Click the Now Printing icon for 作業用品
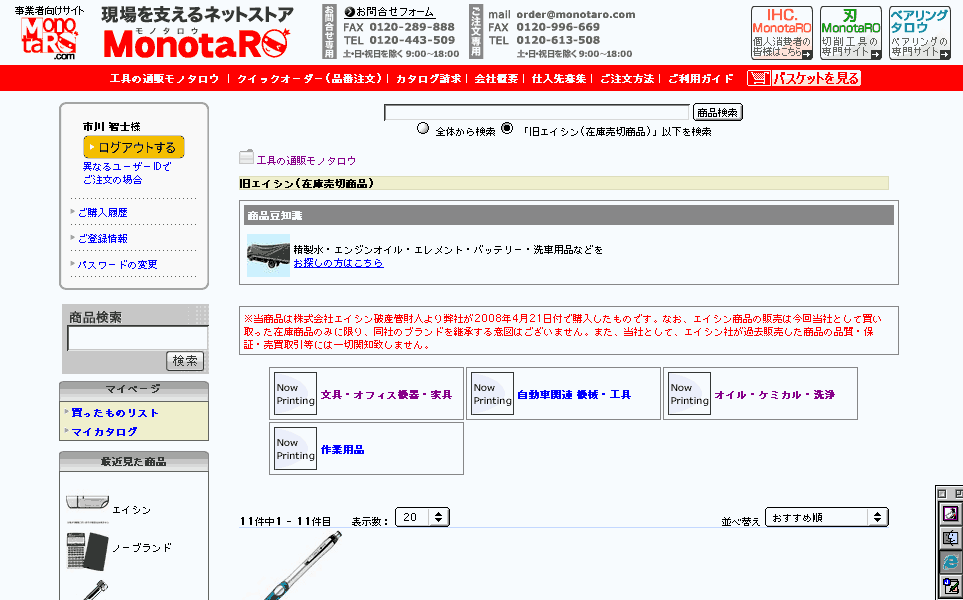 pos(295,449)
